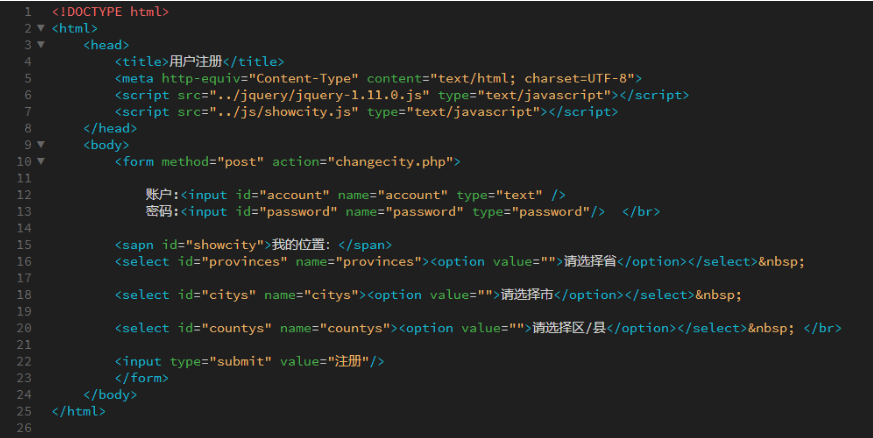The width and height of the screenshot is (873, 438).
Task: Click the closing </html> tag
Action: (x=79, y=412)
